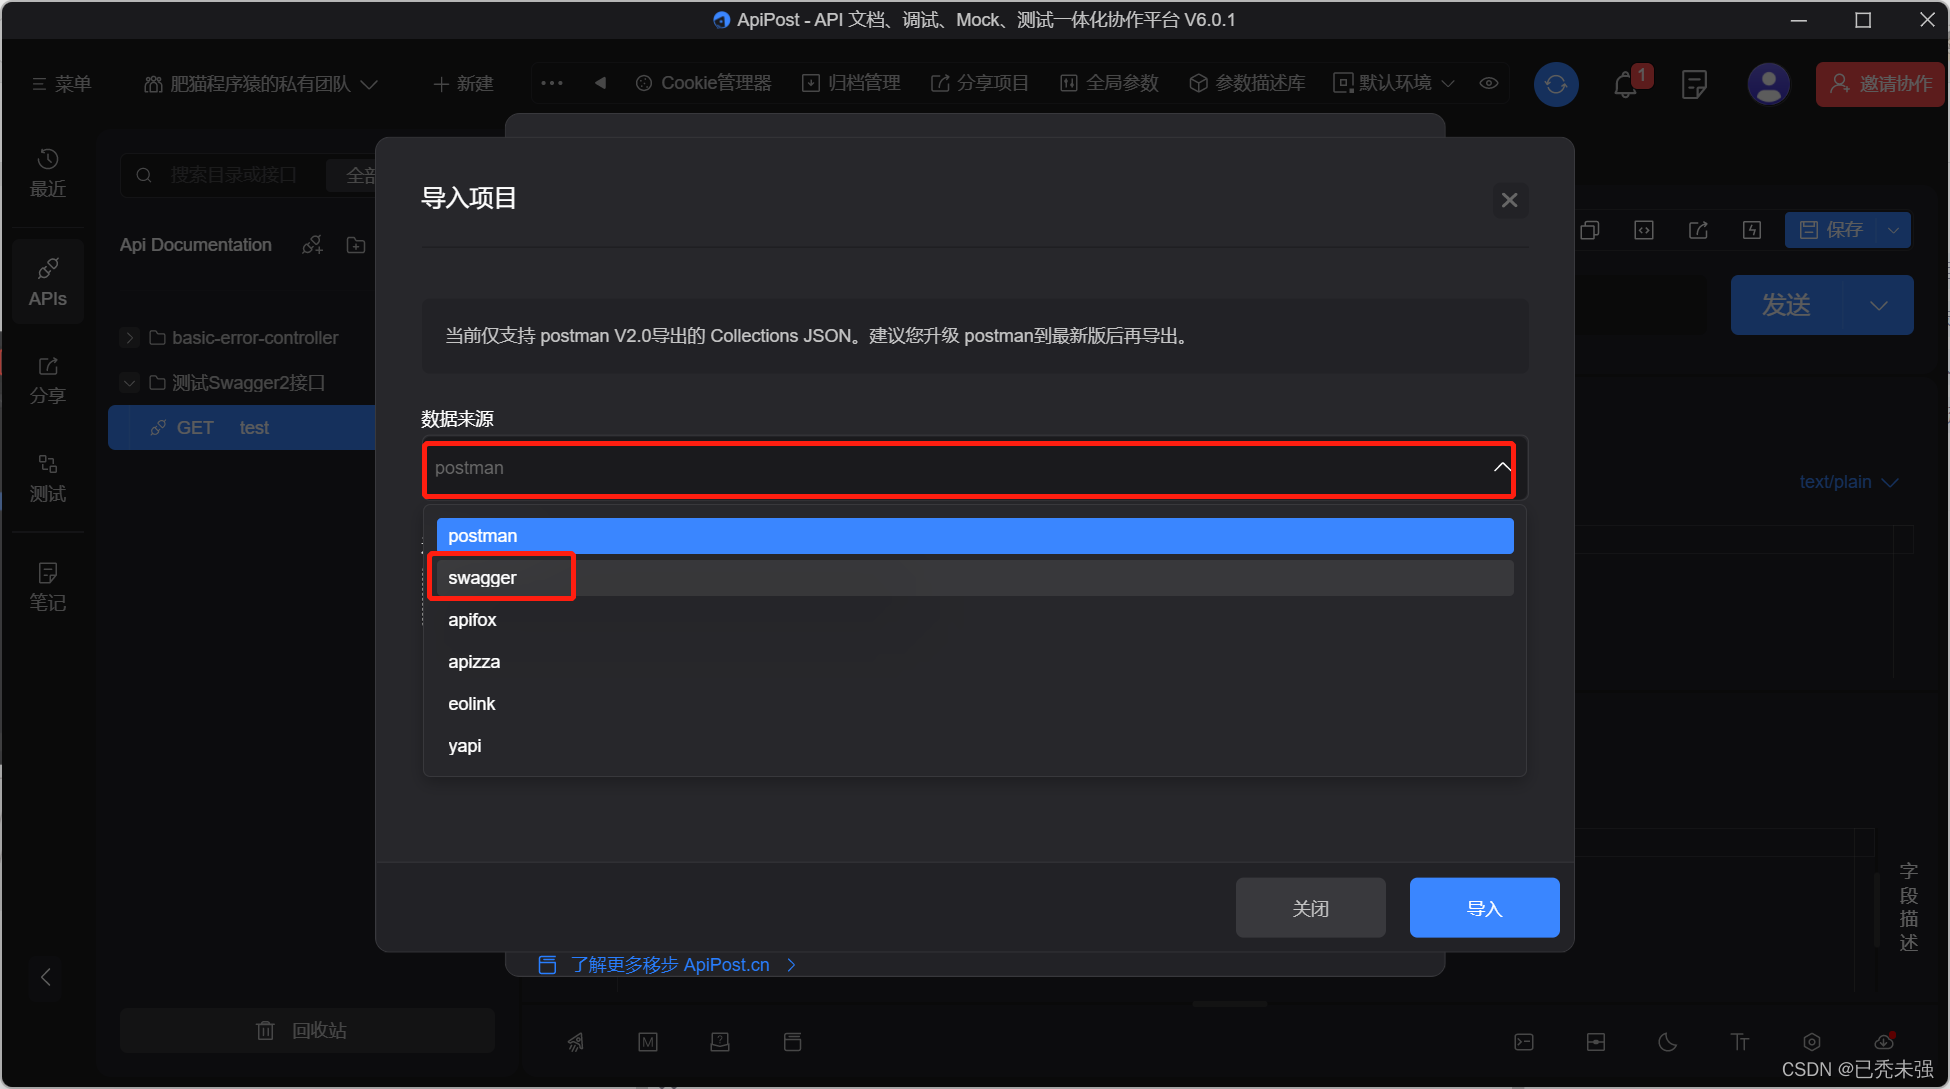Click the 了解更多移步 ApiPost.cn link
The height and width of the screenshot is (1089, 1950).
[670, 963]
